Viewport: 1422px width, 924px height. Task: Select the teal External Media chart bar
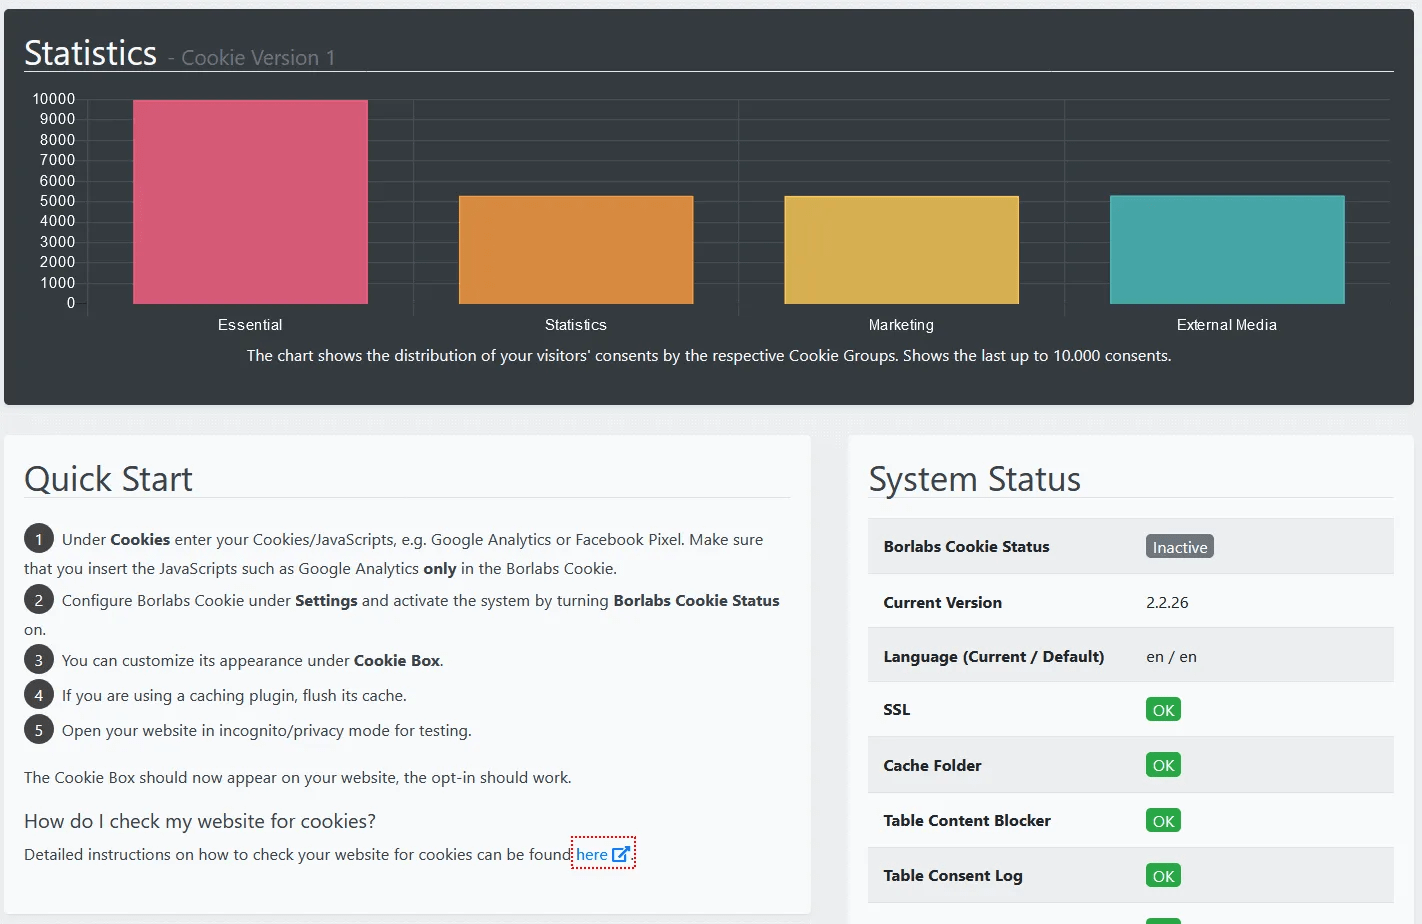pos(1227,250)
